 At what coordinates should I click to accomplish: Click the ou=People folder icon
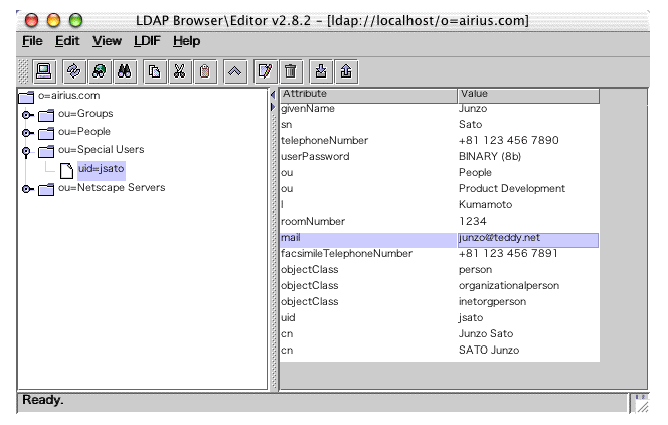(46, 133)
